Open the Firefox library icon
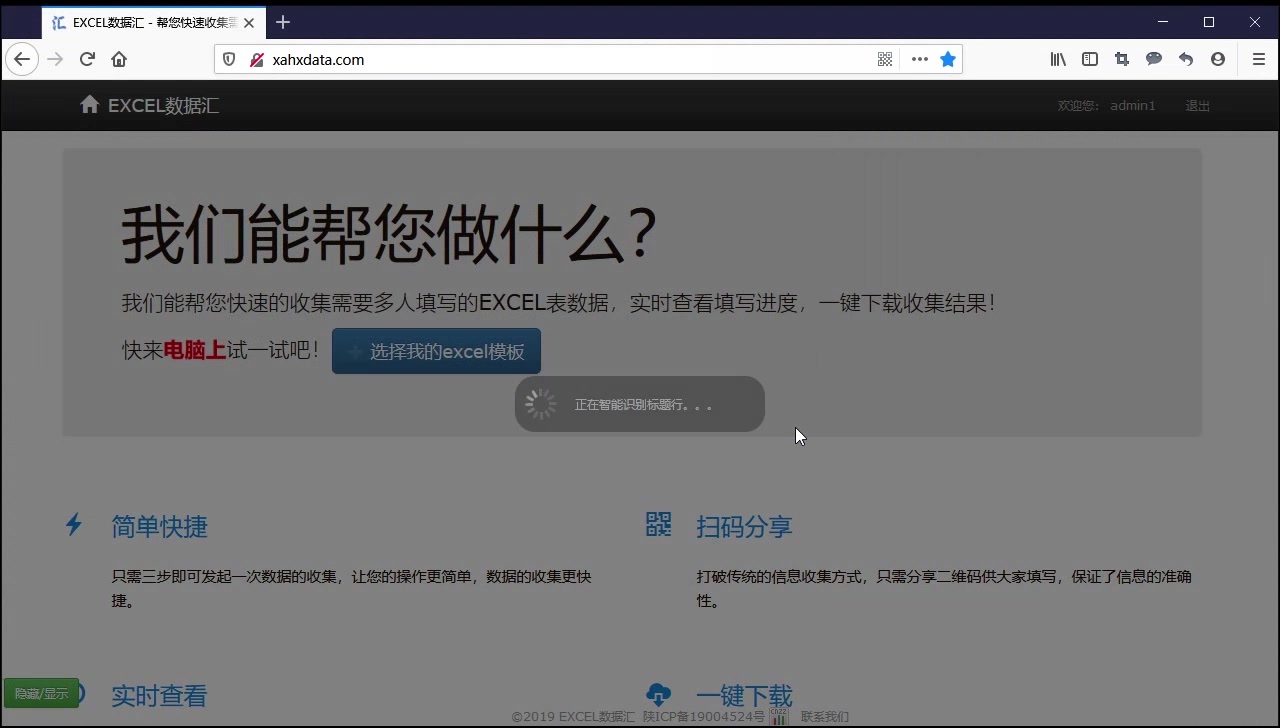 tap(1058, 59)
